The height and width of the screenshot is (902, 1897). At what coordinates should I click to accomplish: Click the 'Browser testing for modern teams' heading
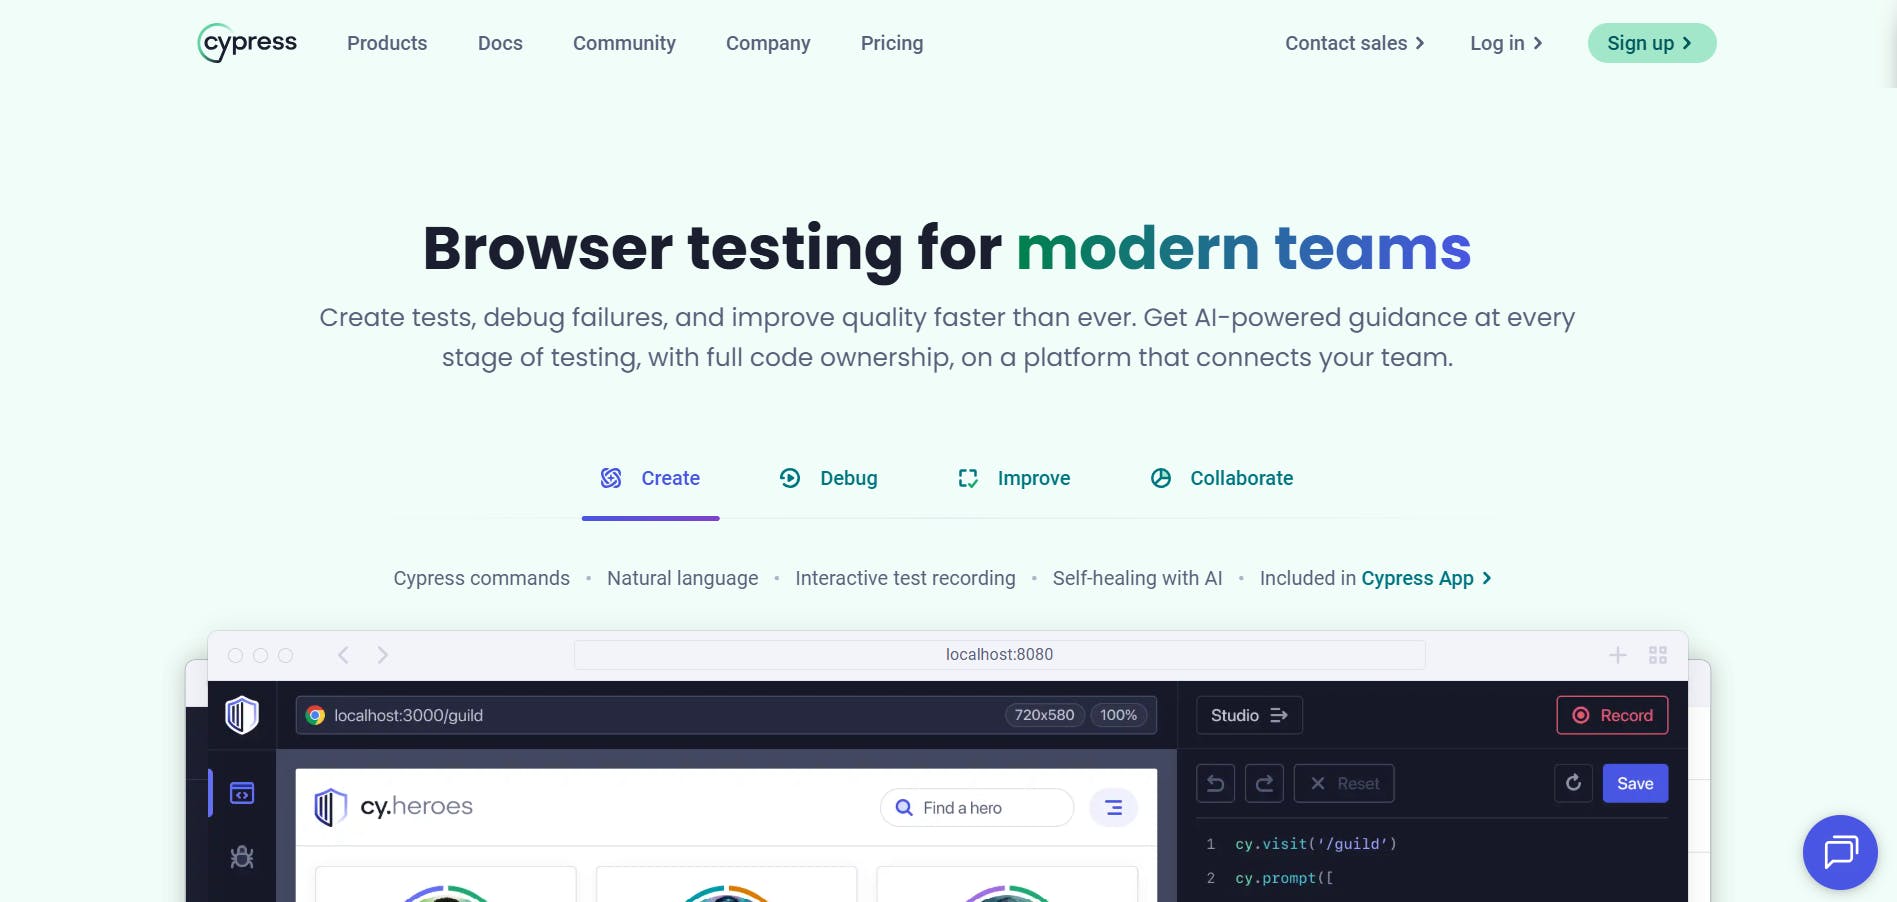coord(947,248)
